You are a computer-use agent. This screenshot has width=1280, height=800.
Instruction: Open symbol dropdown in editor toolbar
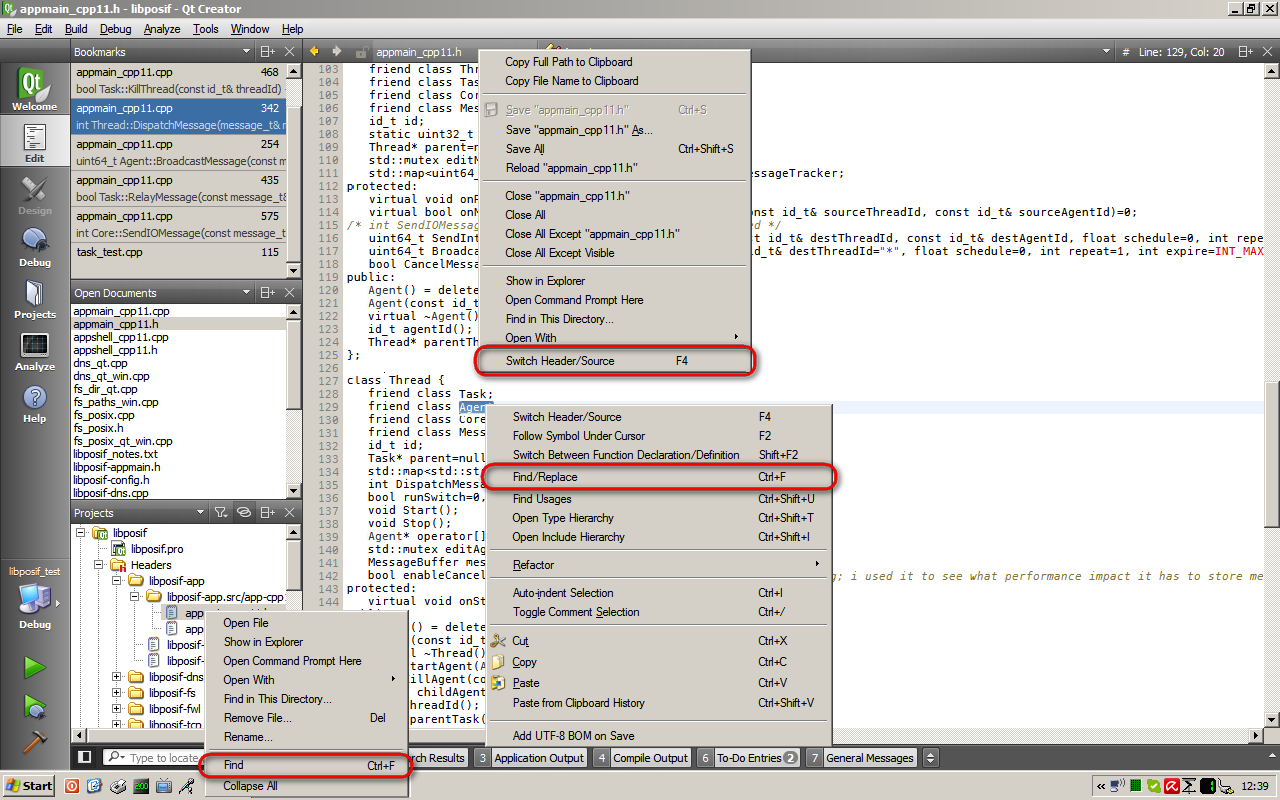coord(1106,51)
